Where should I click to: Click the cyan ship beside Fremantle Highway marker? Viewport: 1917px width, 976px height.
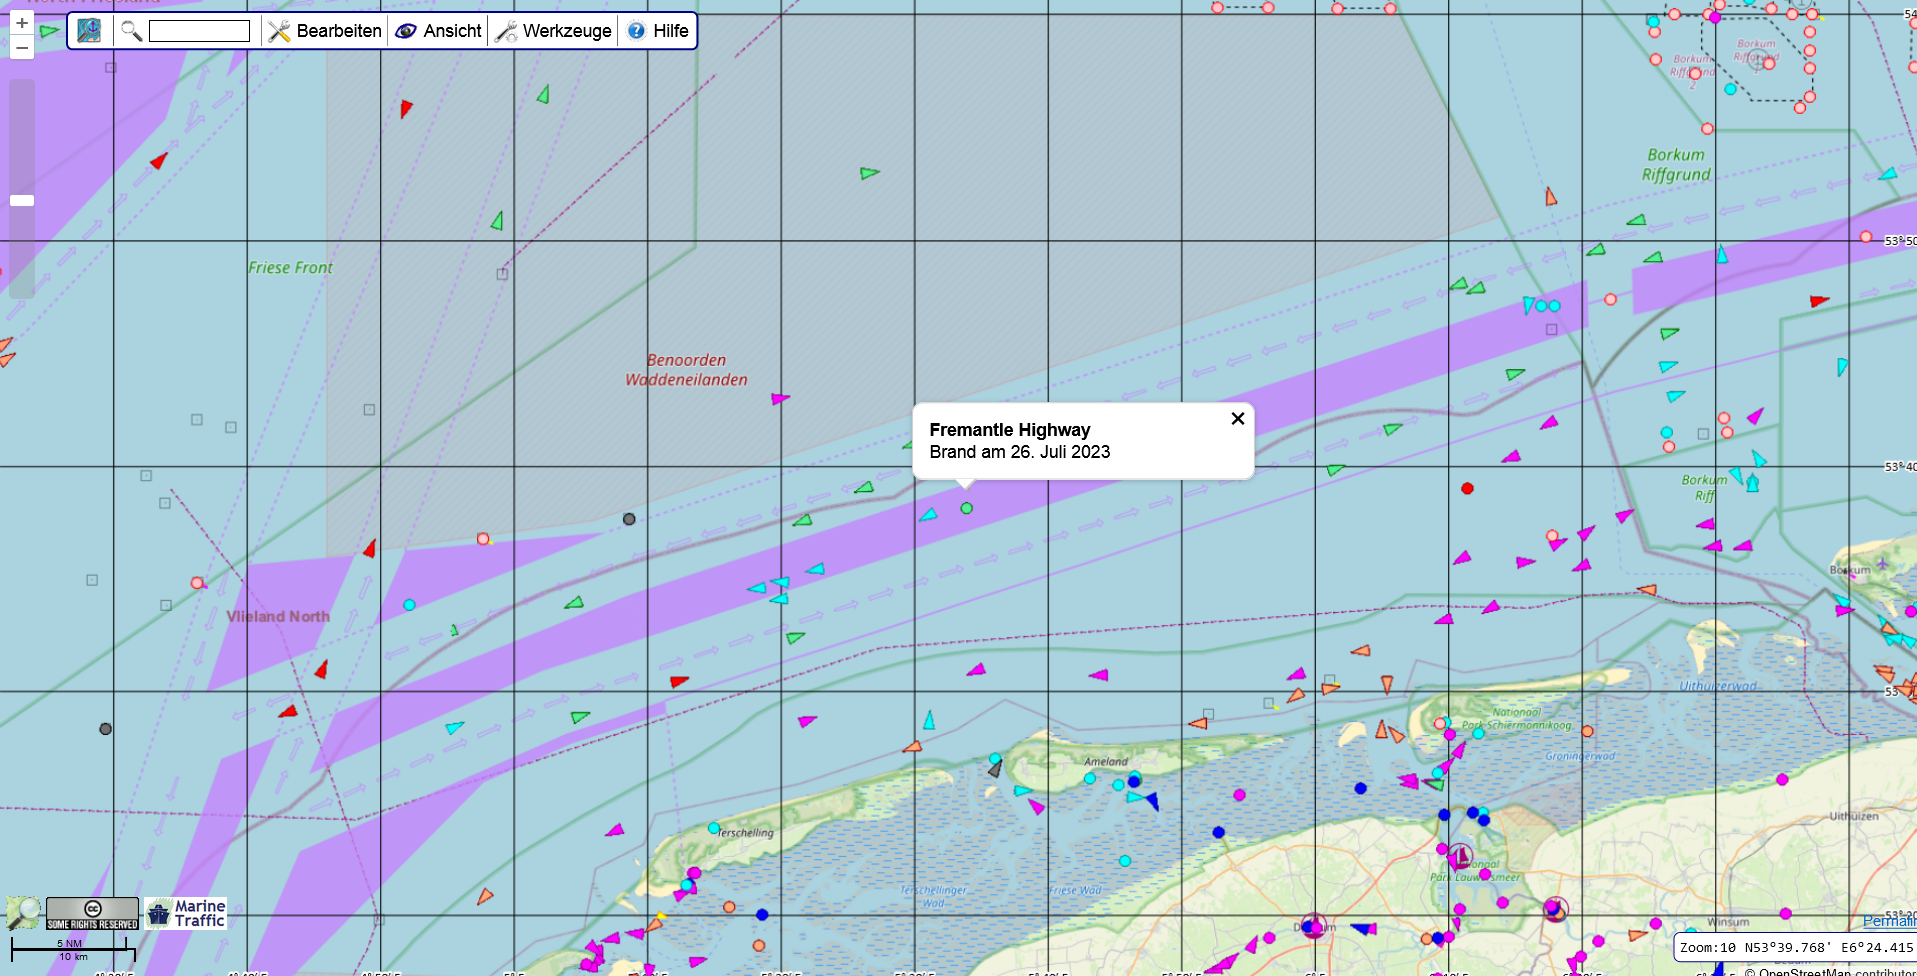coord(929,515)
